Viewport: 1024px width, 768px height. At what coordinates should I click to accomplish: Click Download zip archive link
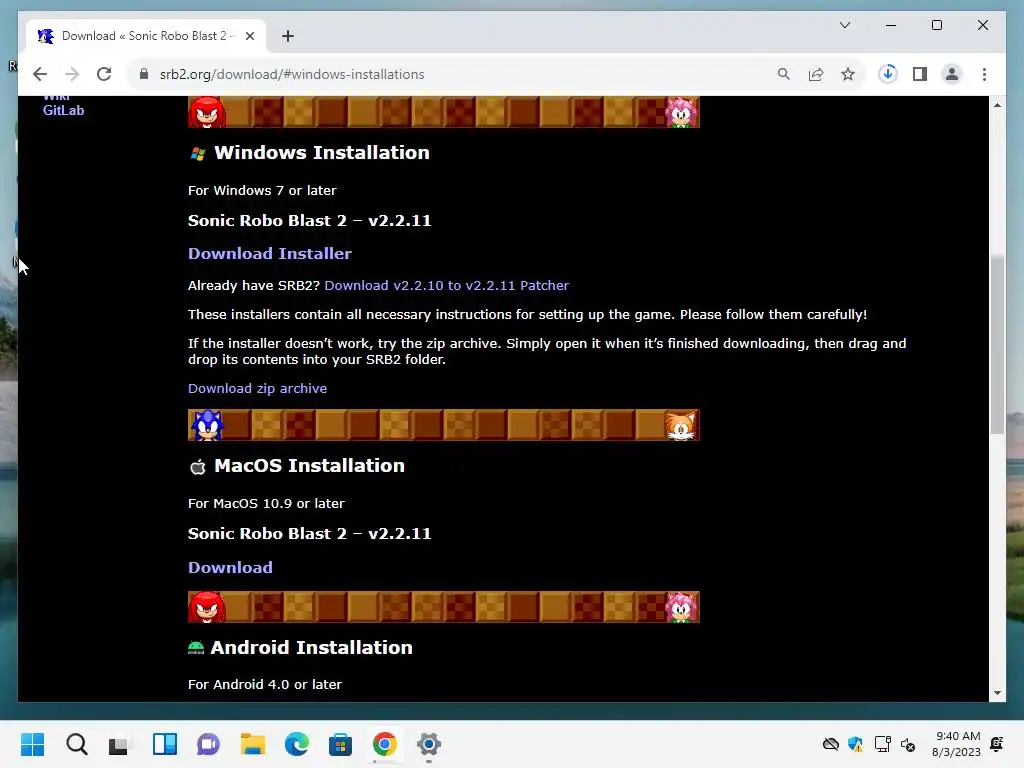(x=257, y=389)
